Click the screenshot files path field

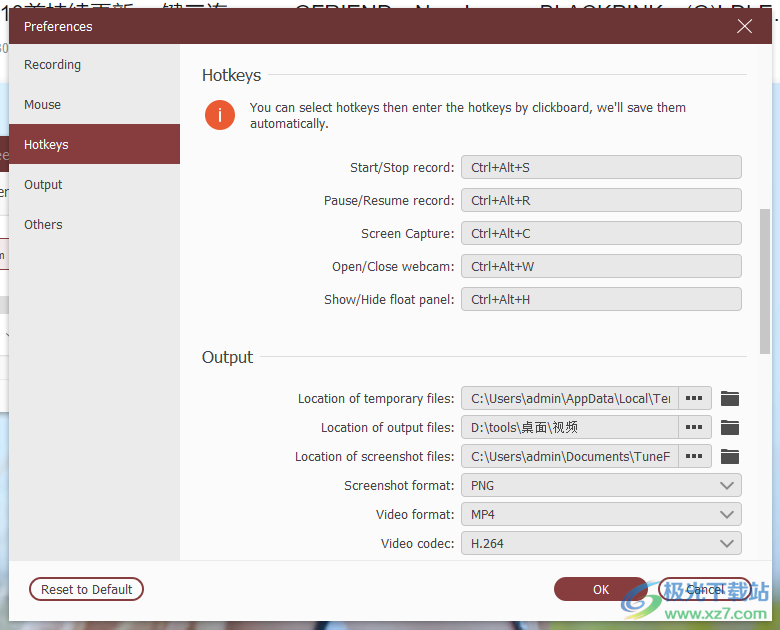tap(570, 456)
